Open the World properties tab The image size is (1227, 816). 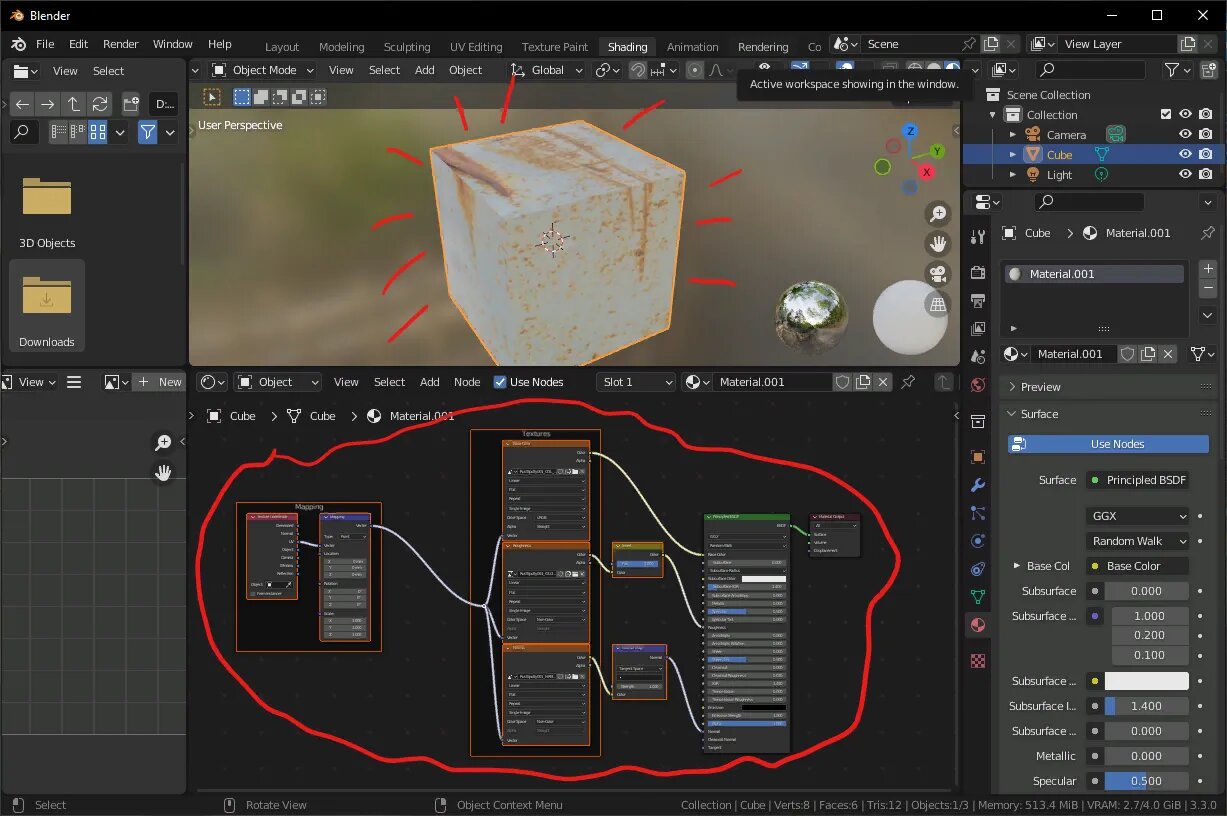(x=978, y=385)
